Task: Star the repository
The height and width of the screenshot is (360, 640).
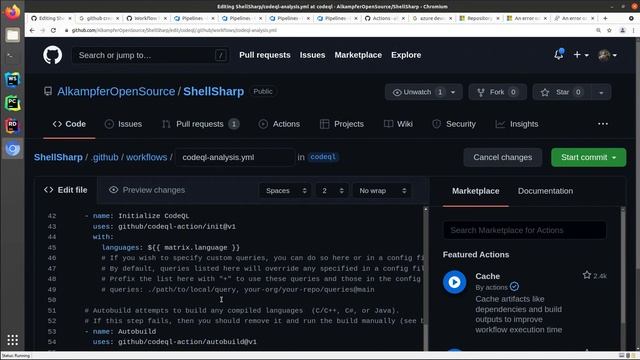Action: tap(562, 92)
